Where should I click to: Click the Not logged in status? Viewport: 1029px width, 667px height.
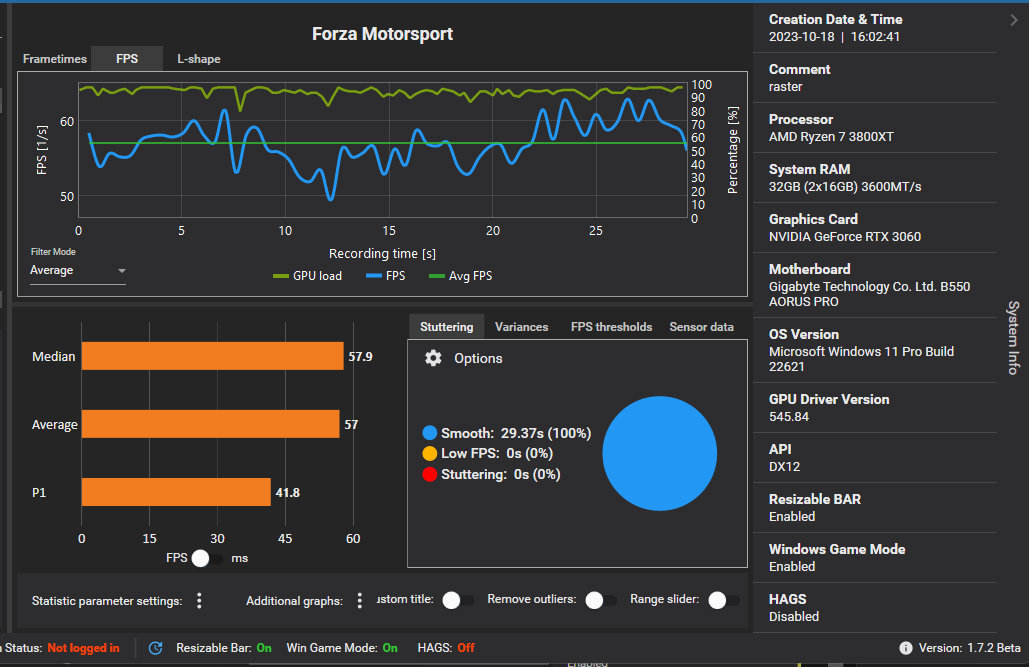(x=83, y=648)
